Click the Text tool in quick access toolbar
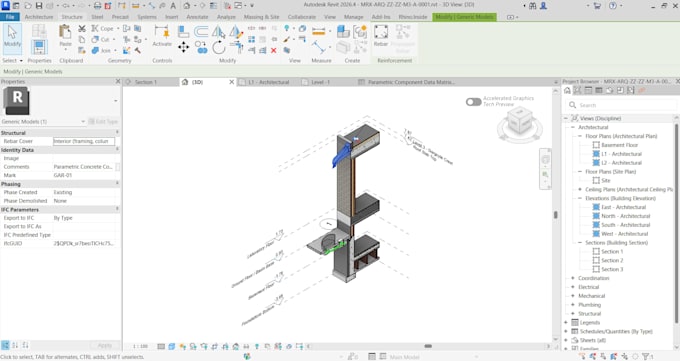680x361 pixels. (173, 6)
